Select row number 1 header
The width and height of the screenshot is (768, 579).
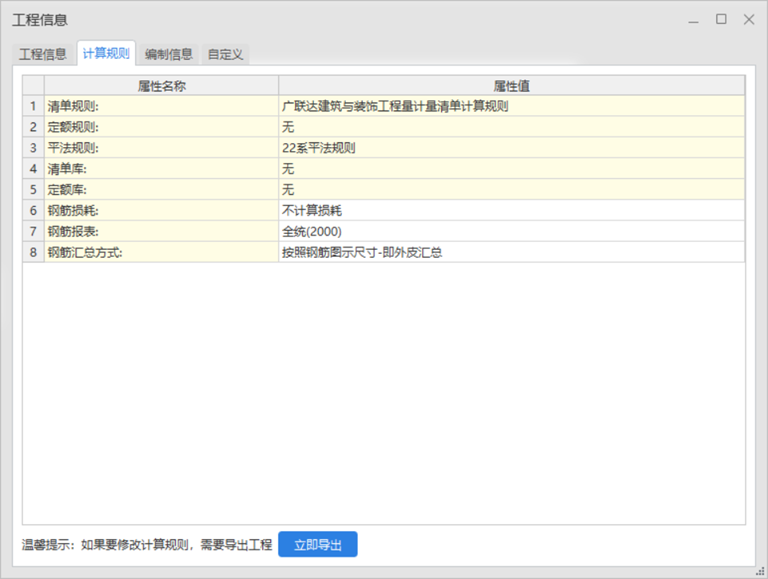[33, 106]
